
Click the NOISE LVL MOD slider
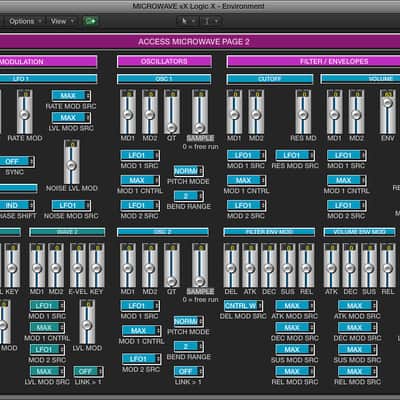coord(72,162)
